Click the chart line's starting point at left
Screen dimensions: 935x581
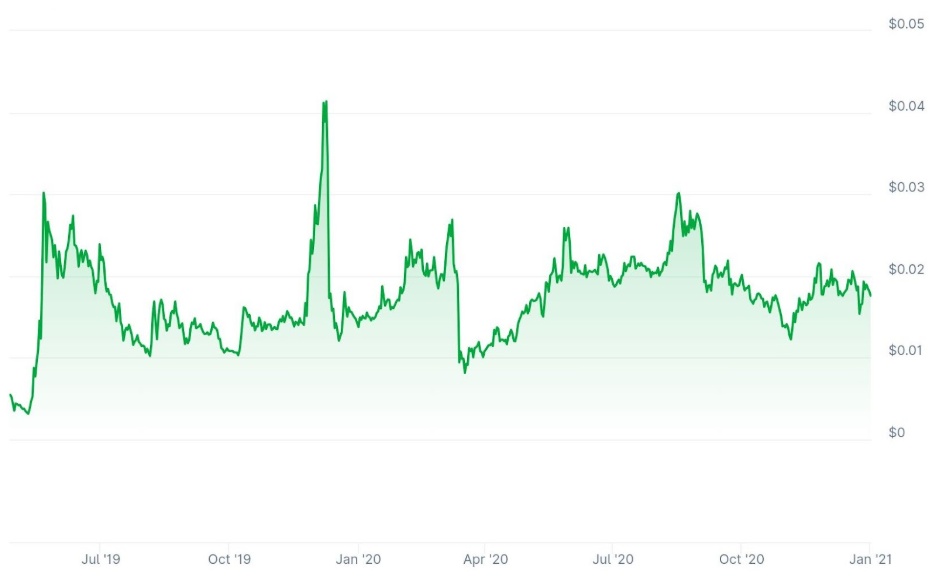click(11, 395)
